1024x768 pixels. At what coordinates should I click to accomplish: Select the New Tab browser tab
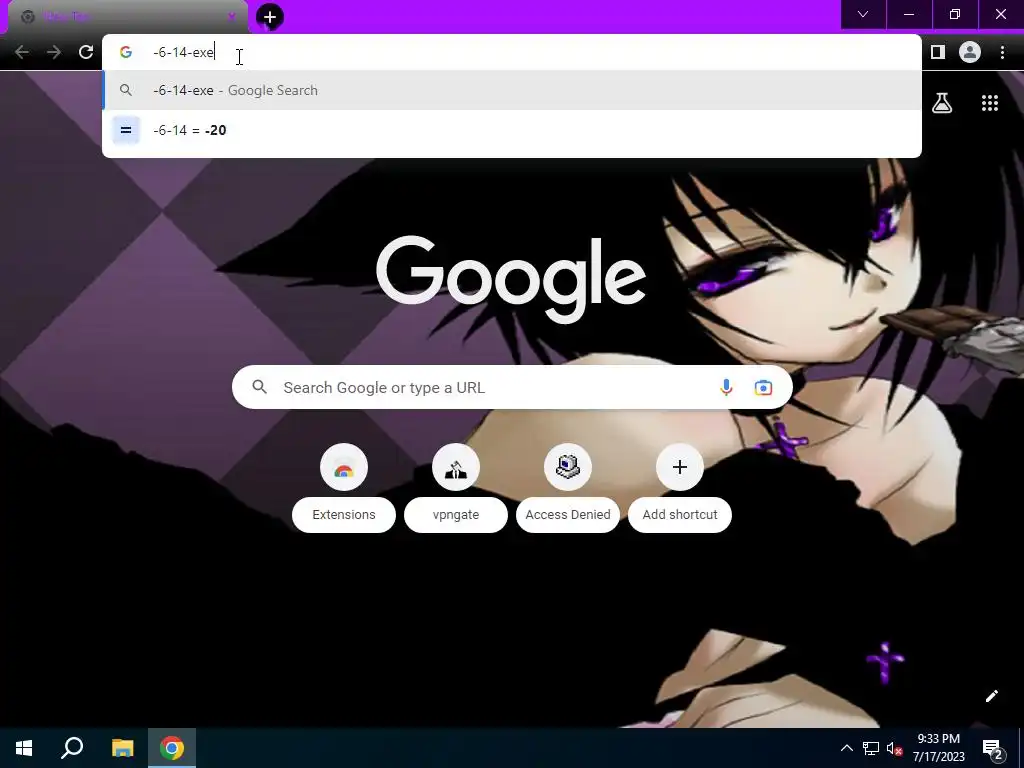[x=127, y=17]
